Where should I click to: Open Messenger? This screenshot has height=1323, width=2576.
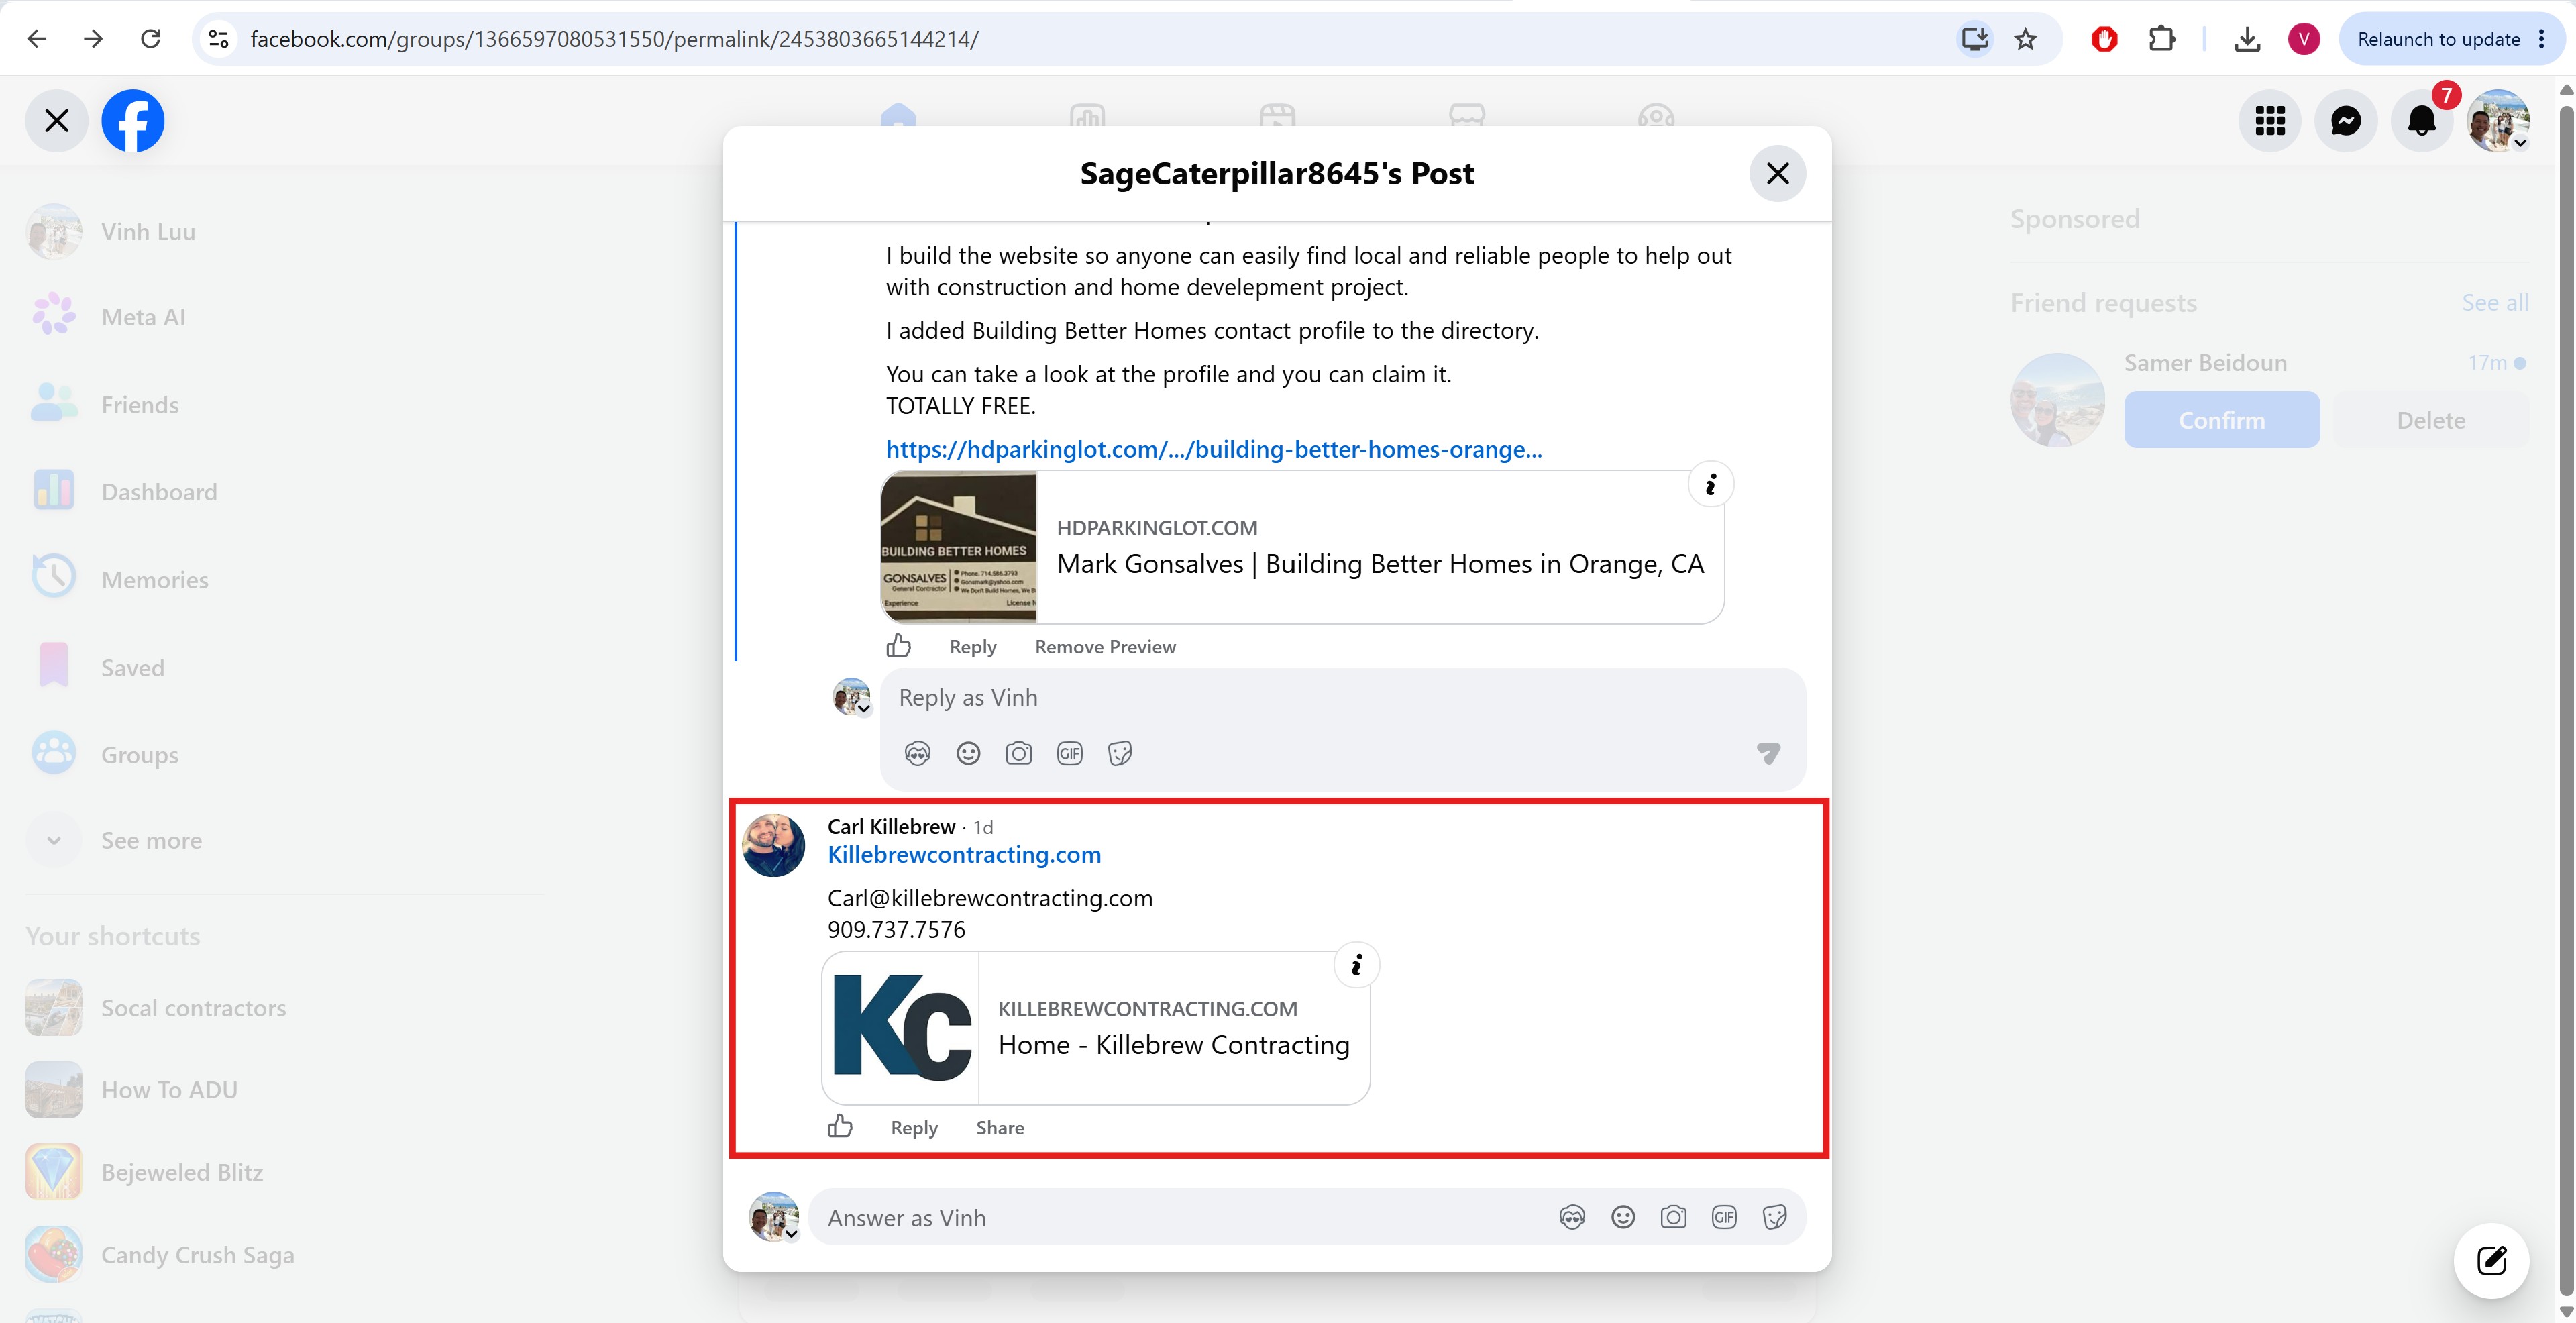[2346, 121]
